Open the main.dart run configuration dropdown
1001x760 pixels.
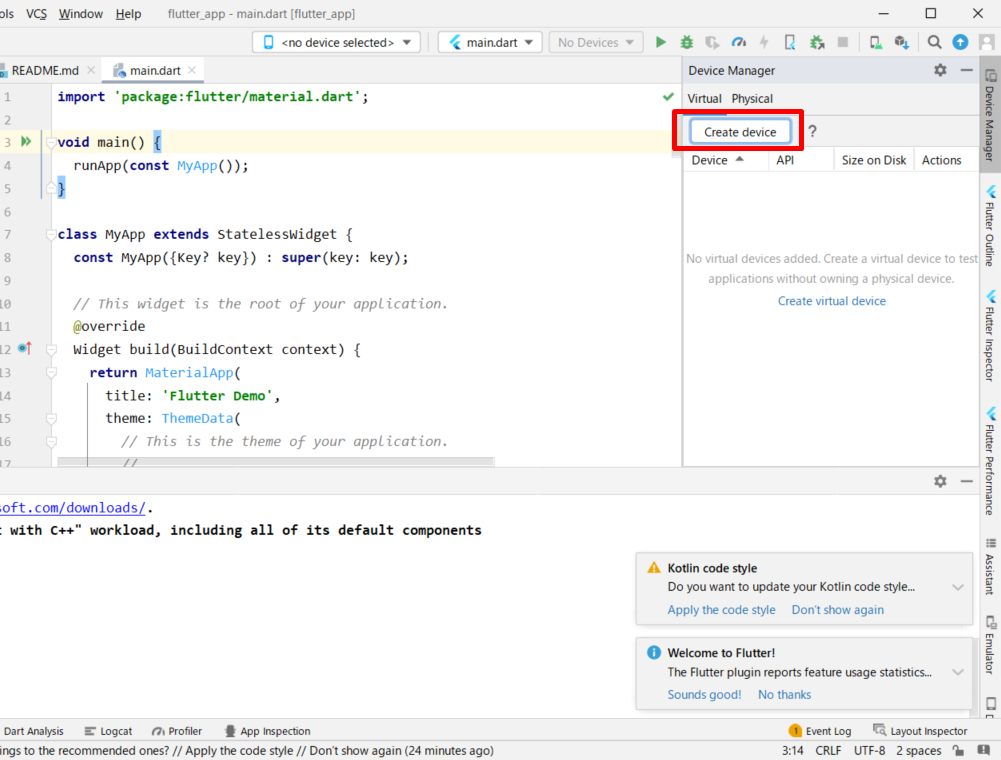[x=490, y=42]
